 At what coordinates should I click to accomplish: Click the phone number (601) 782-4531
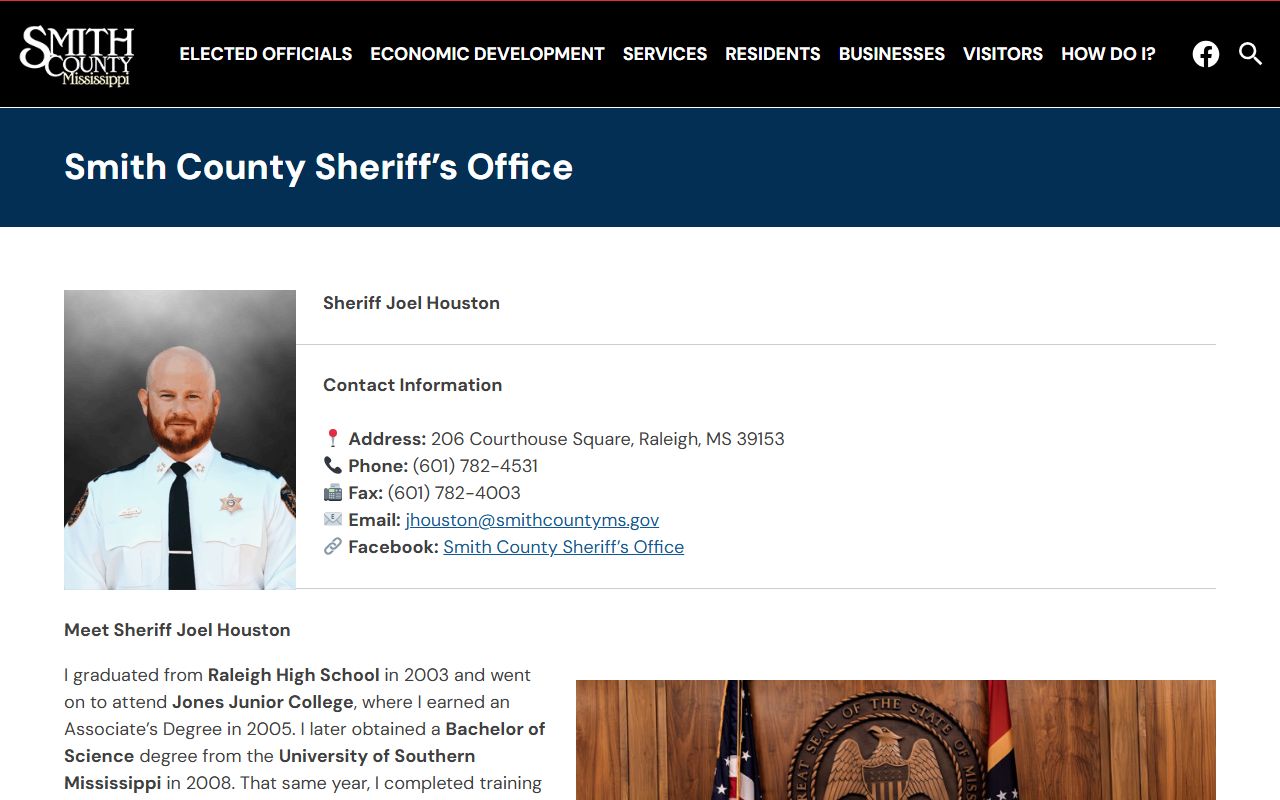pyautogui.click(x=475, y=466)
